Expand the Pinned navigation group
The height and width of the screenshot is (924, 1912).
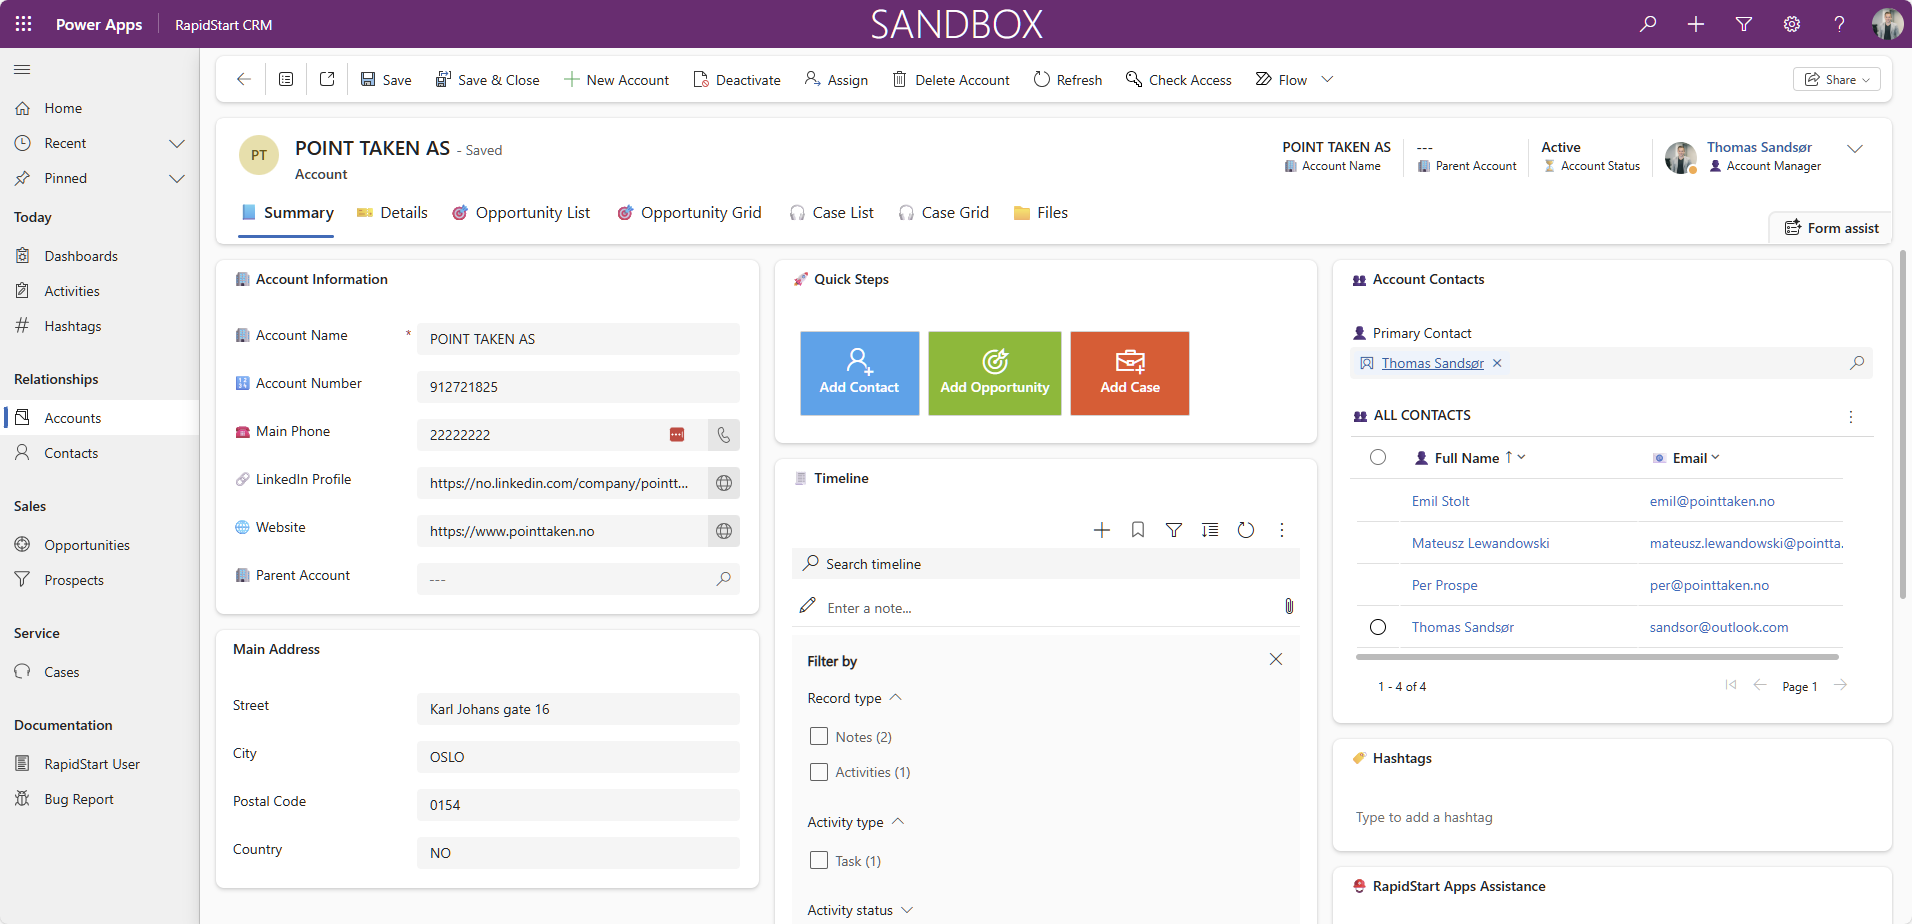tap(177, 178)
